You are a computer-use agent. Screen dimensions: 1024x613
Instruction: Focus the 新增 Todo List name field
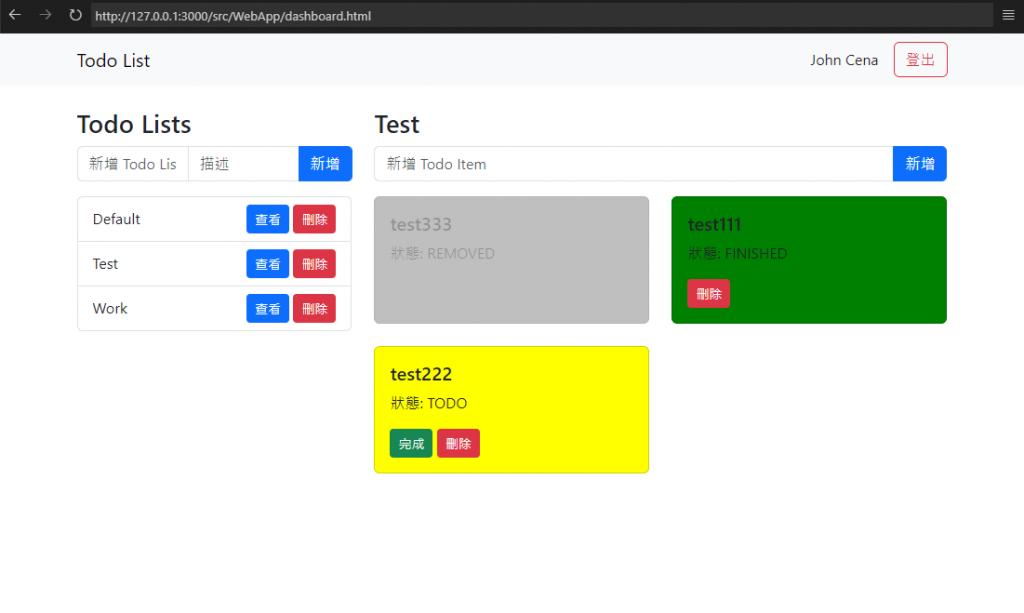[133, 164]
